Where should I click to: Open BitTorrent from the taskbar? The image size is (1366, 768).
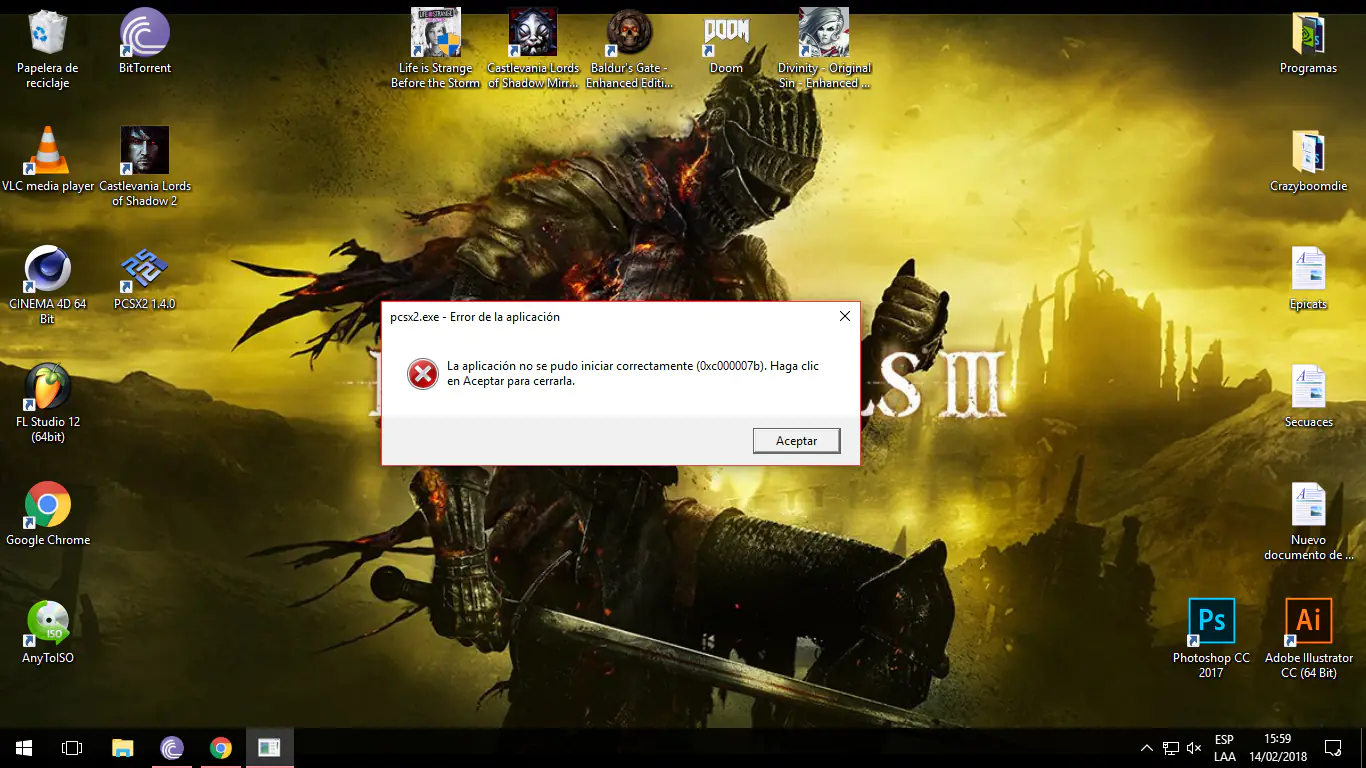pyautogui.click(x=172, y=748)
